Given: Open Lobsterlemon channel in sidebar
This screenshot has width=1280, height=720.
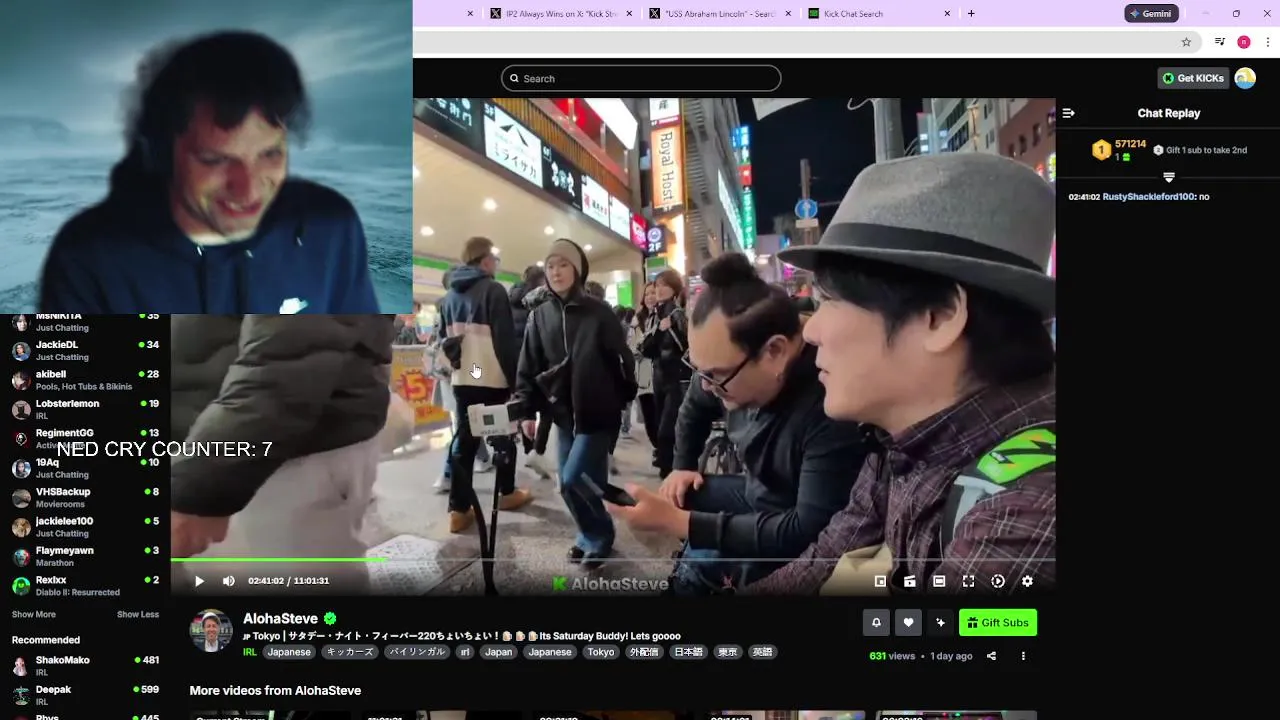Looking at the screenshot, I should 85,409.
